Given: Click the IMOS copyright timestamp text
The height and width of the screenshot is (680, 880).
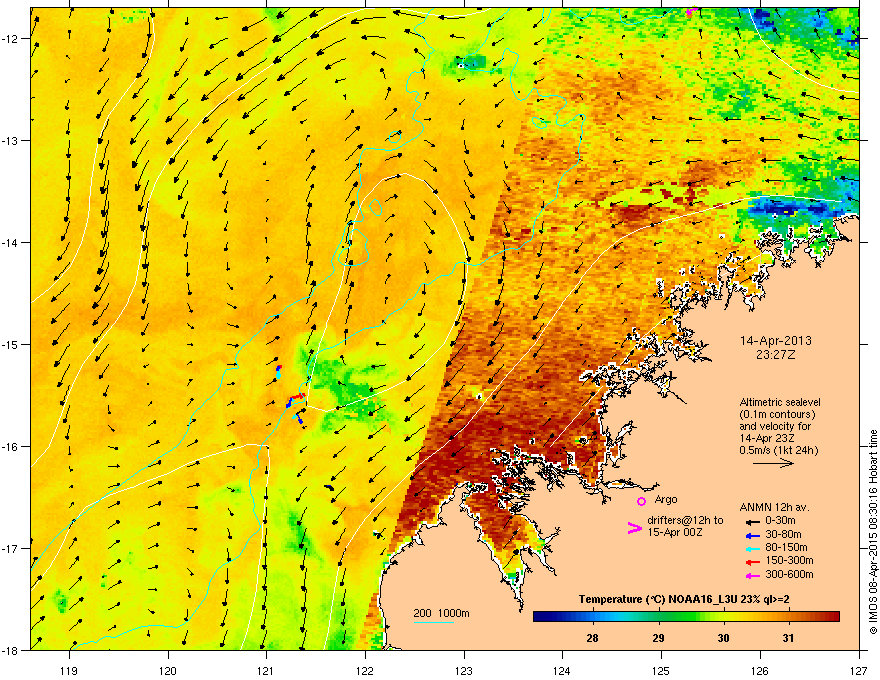Looking at the screenshot, I should [x=873, y=532].
